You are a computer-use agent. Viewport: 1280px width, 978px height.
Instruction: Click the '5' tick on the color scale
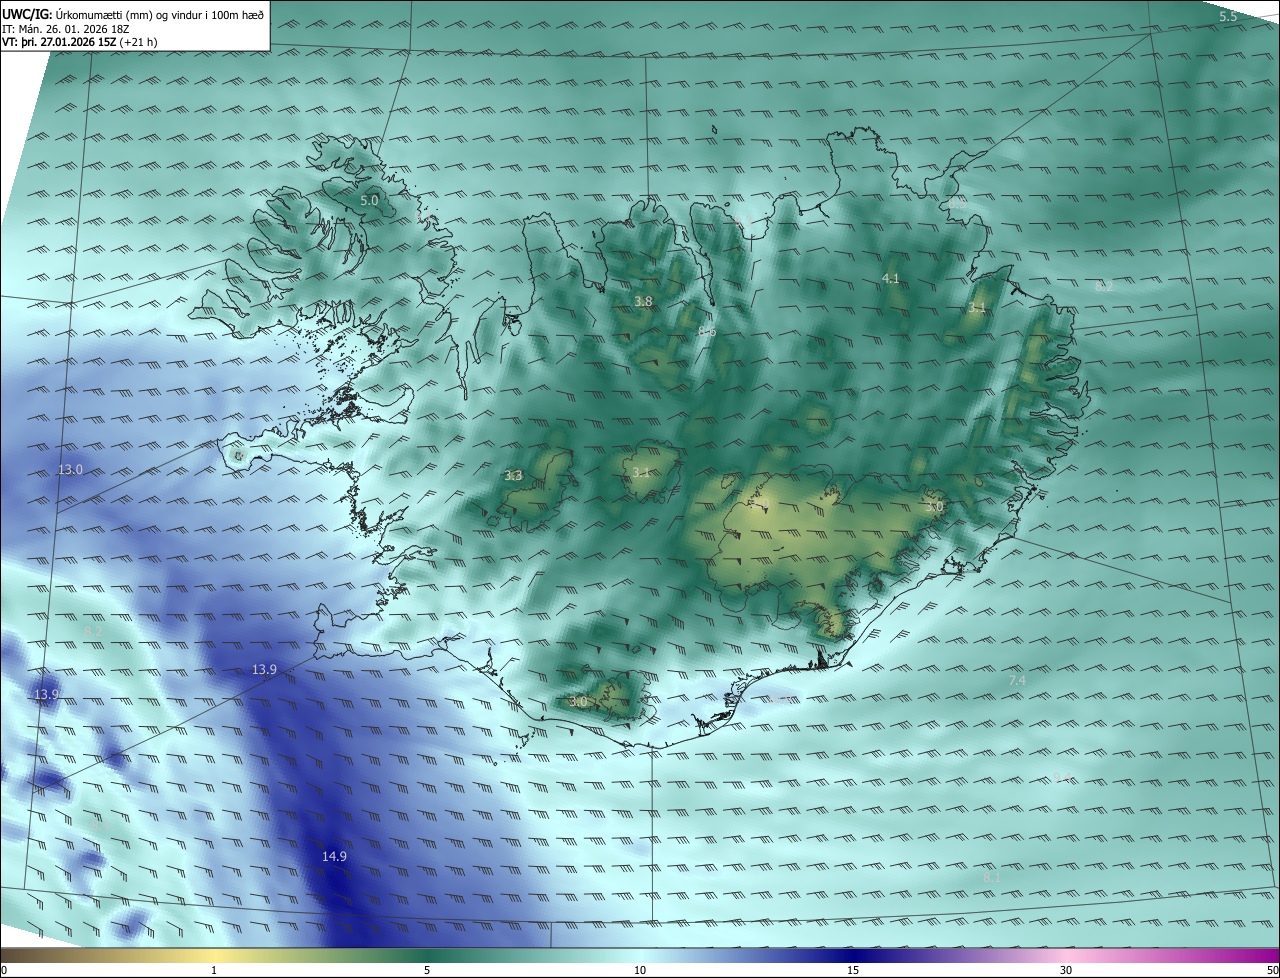427,970
